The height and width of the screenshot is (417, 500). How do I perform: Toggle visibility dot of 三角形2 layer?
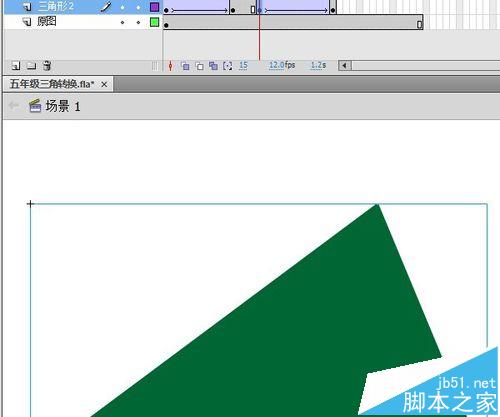click(122, 7)
